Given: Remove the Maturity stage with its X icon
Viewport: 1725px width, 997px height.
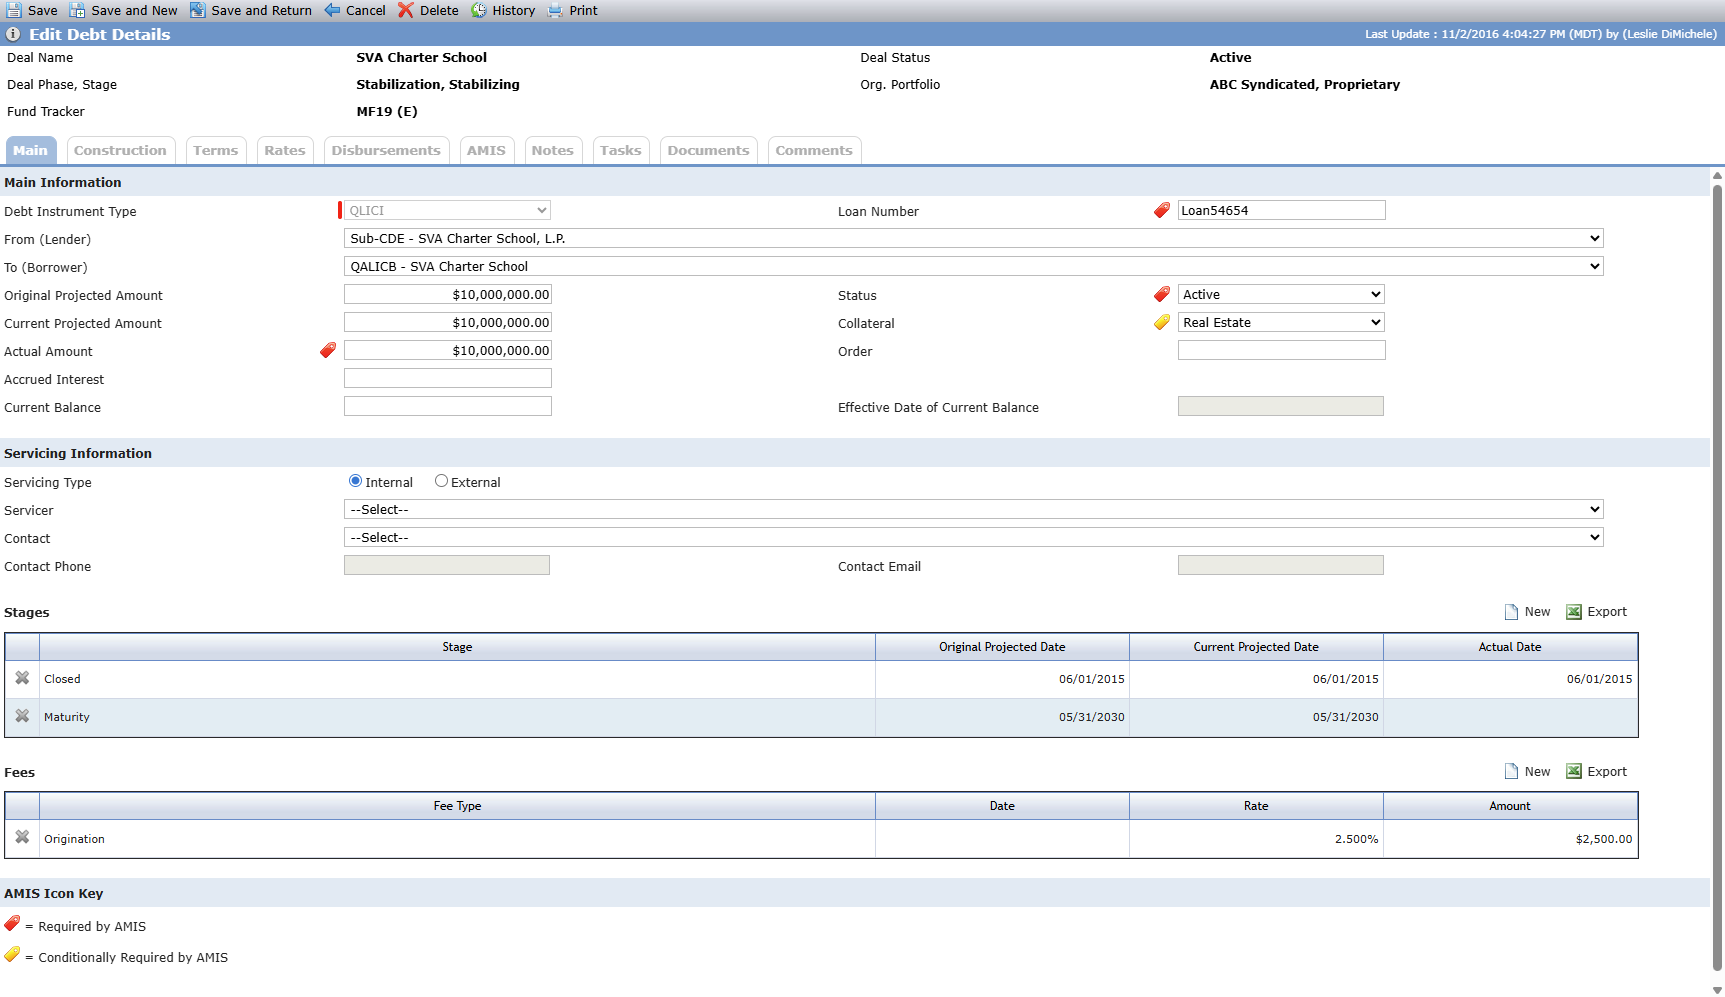Looking at the screenshot, I should [22, 716].
